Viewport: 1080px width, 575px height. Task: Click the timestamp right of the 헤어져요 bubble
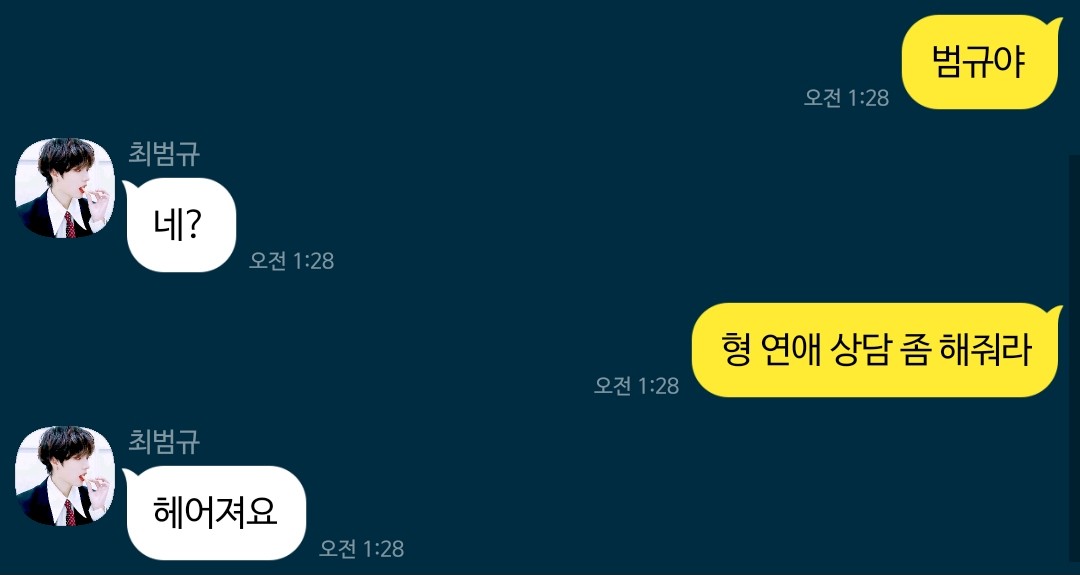[x=362, y=548]
